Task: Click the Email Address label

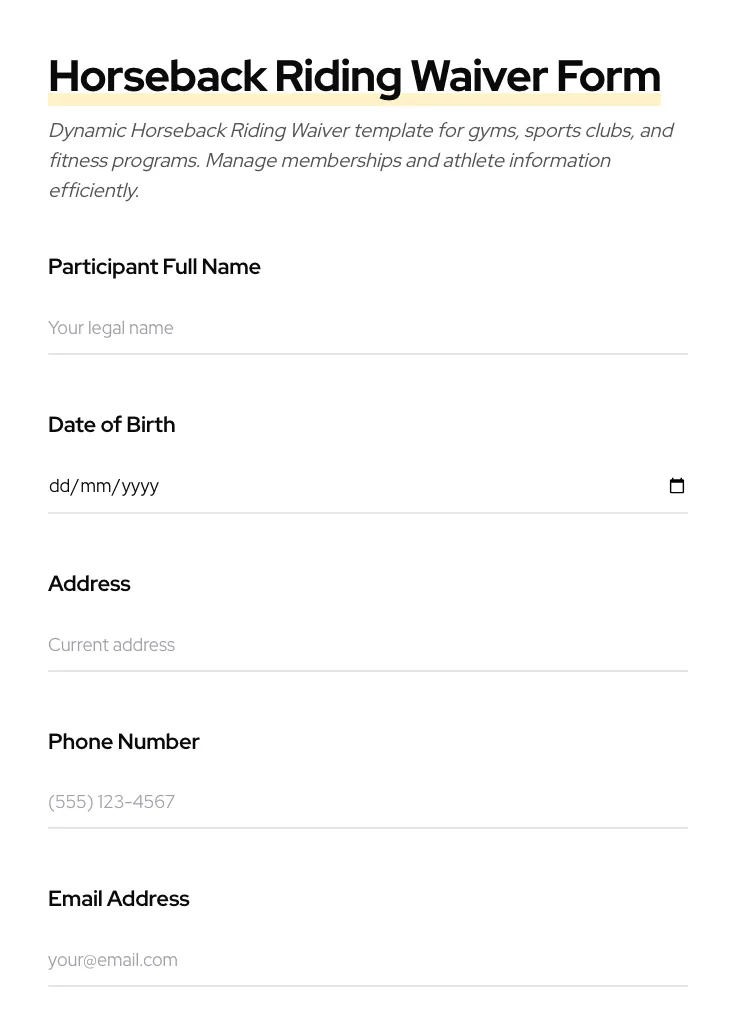Action: point(118,899)
